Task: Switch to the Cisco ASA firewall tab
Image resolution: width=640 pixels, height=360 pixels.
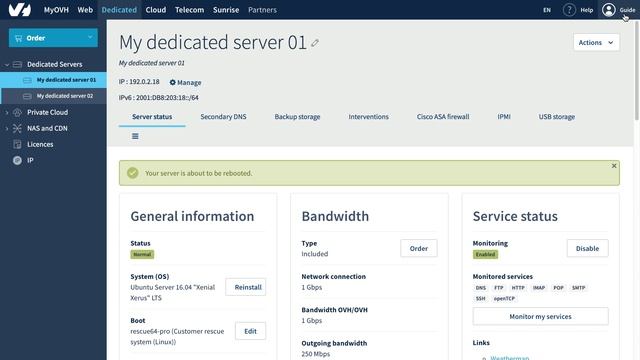Action: click(443, 117)
